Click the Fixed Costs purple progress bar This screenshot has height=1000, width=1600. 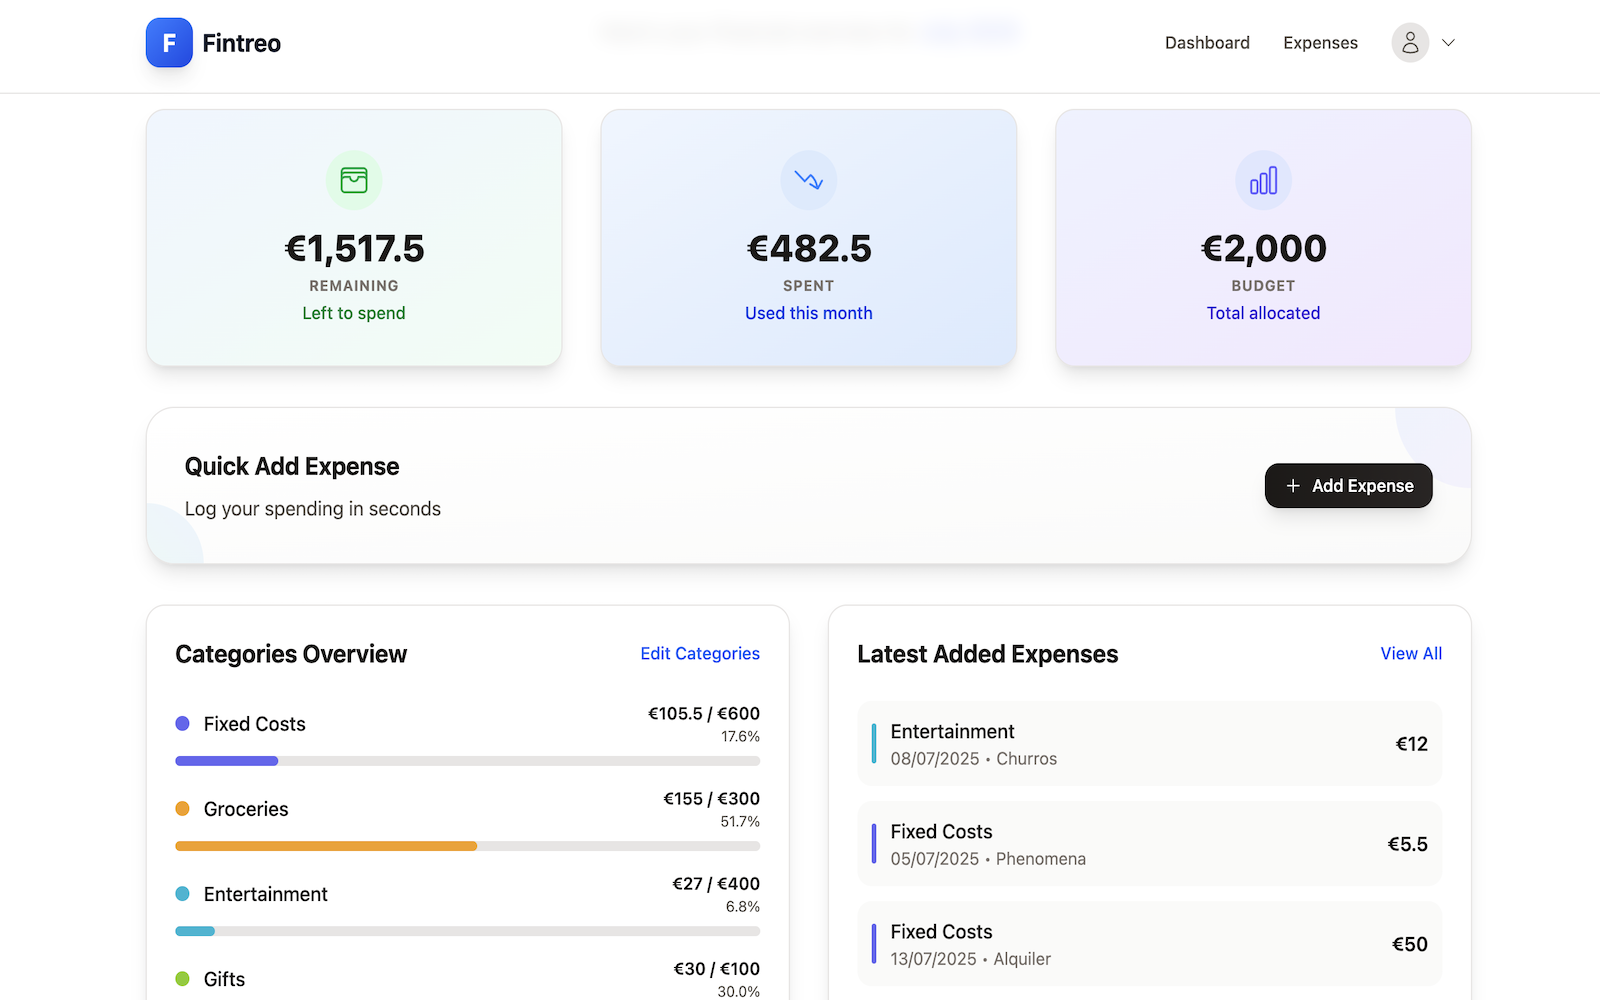(227, 761)
